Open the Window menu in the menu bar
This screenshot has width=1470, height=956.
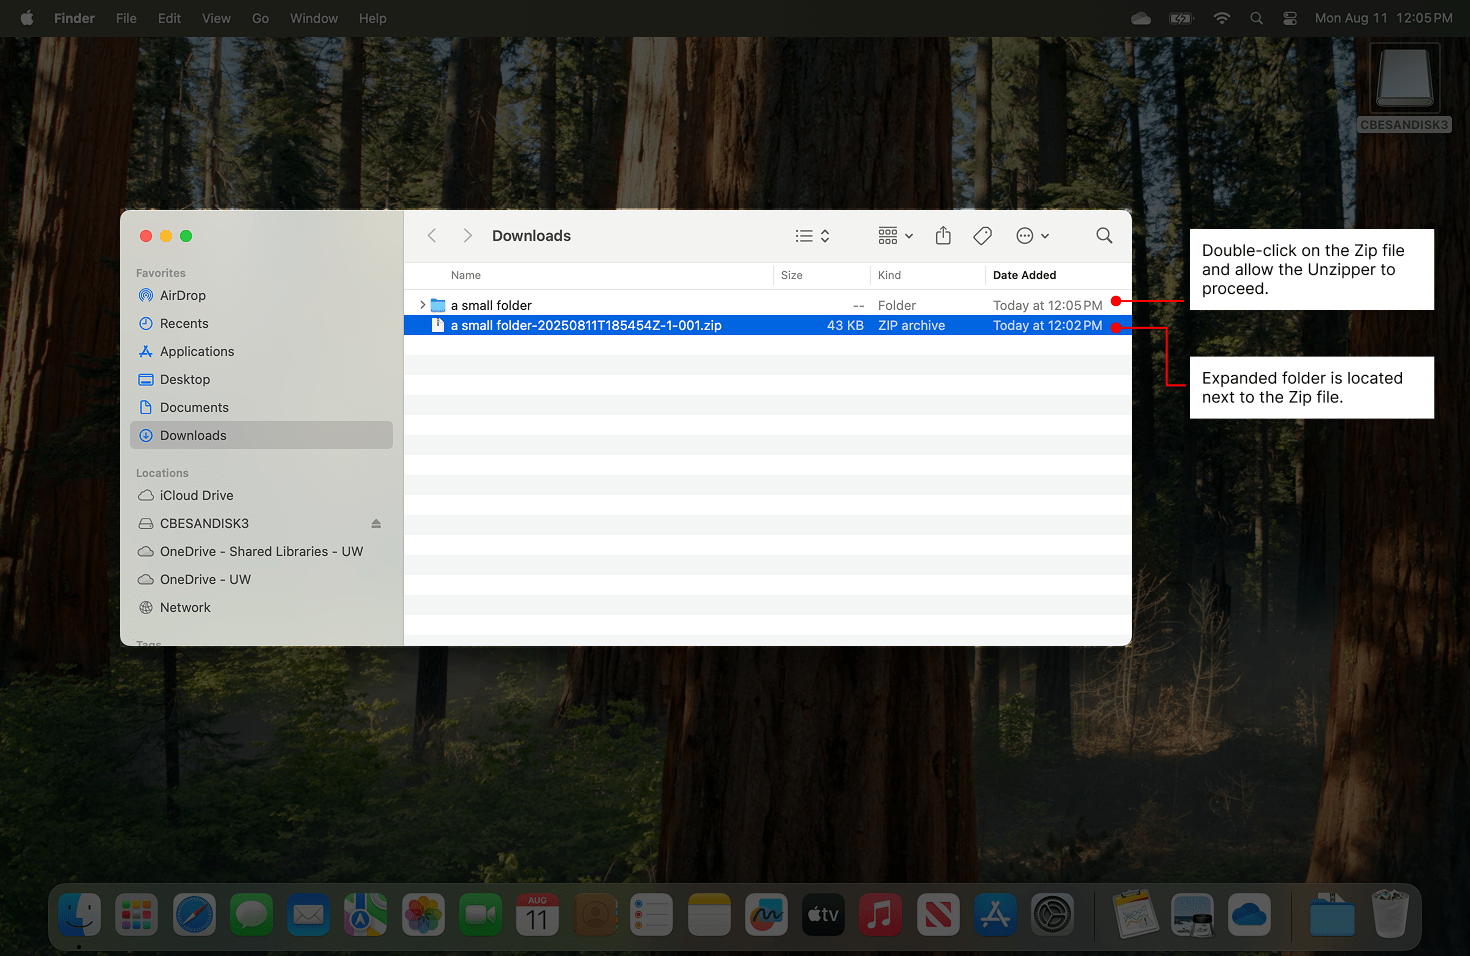(313, 18)
